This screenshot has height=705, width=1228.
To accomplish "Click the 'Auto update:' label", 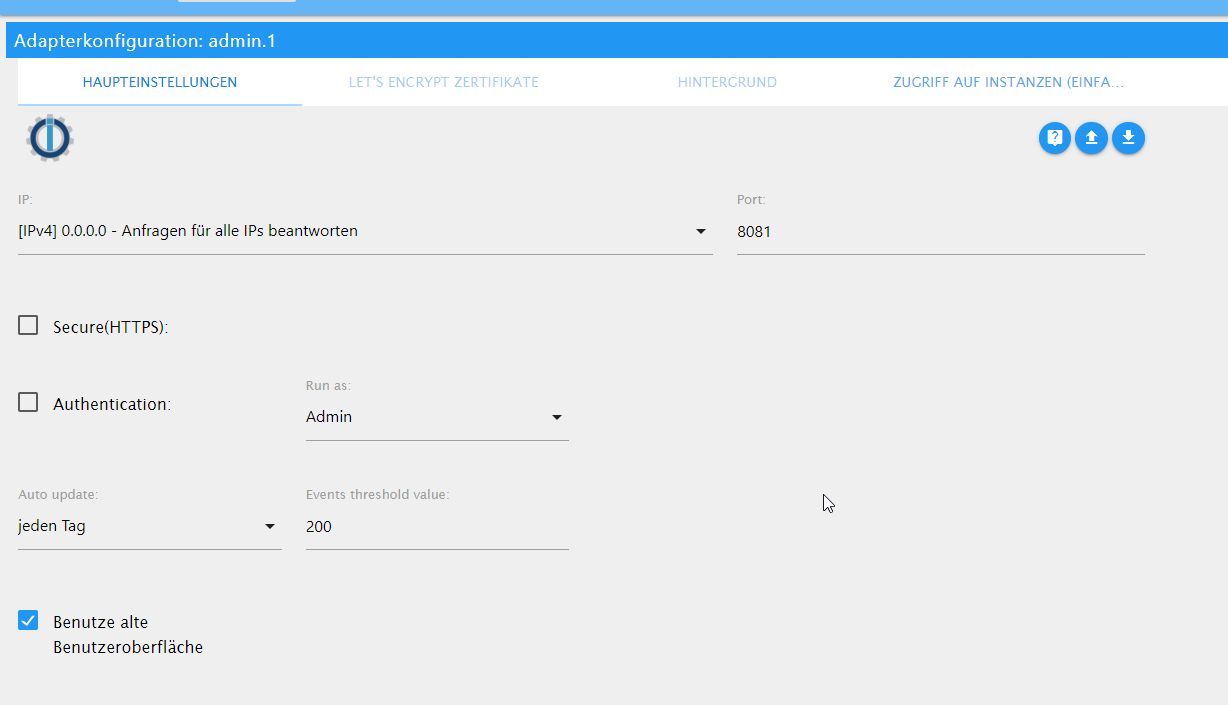I will [x=58, y=495].
